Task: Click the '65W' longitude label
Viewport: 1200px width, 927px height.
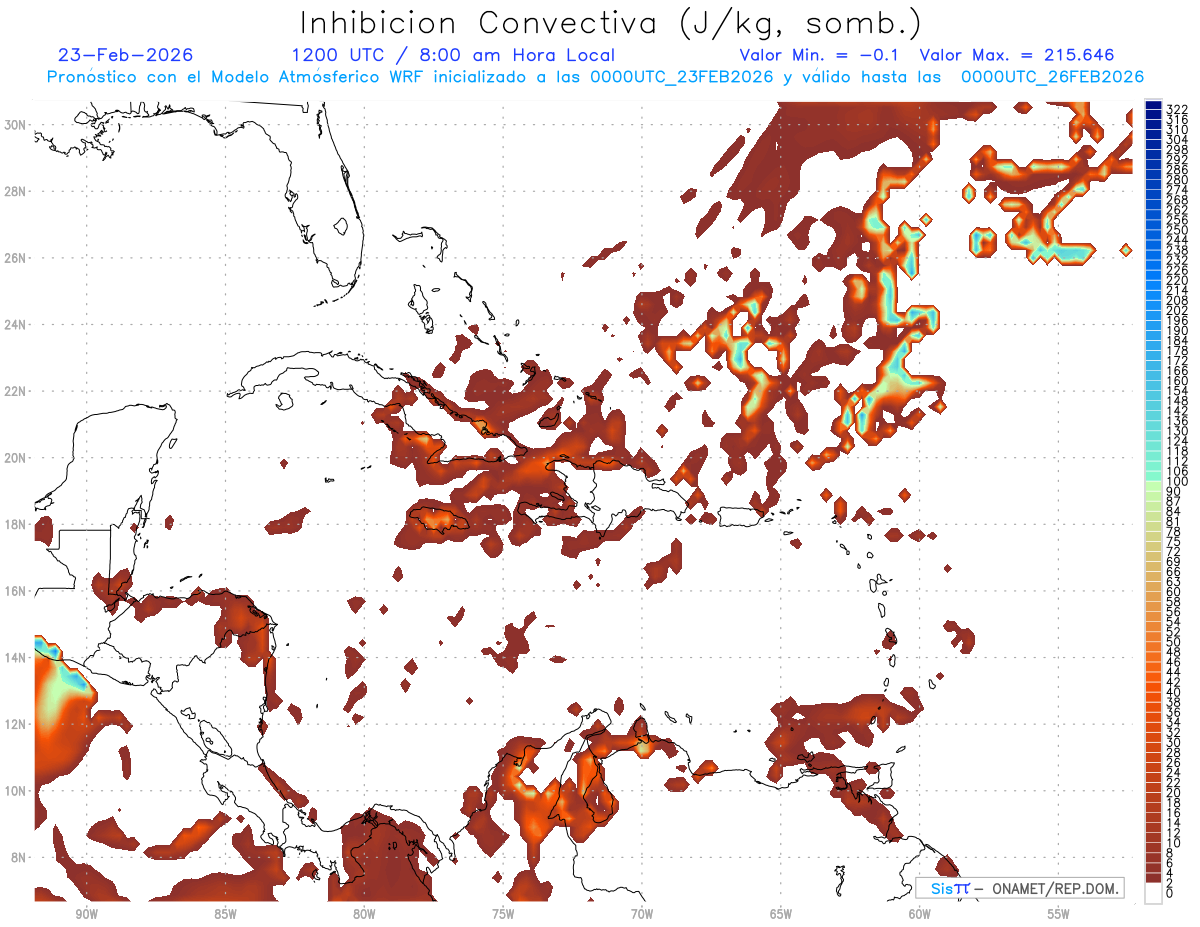Action: (781, 914)
